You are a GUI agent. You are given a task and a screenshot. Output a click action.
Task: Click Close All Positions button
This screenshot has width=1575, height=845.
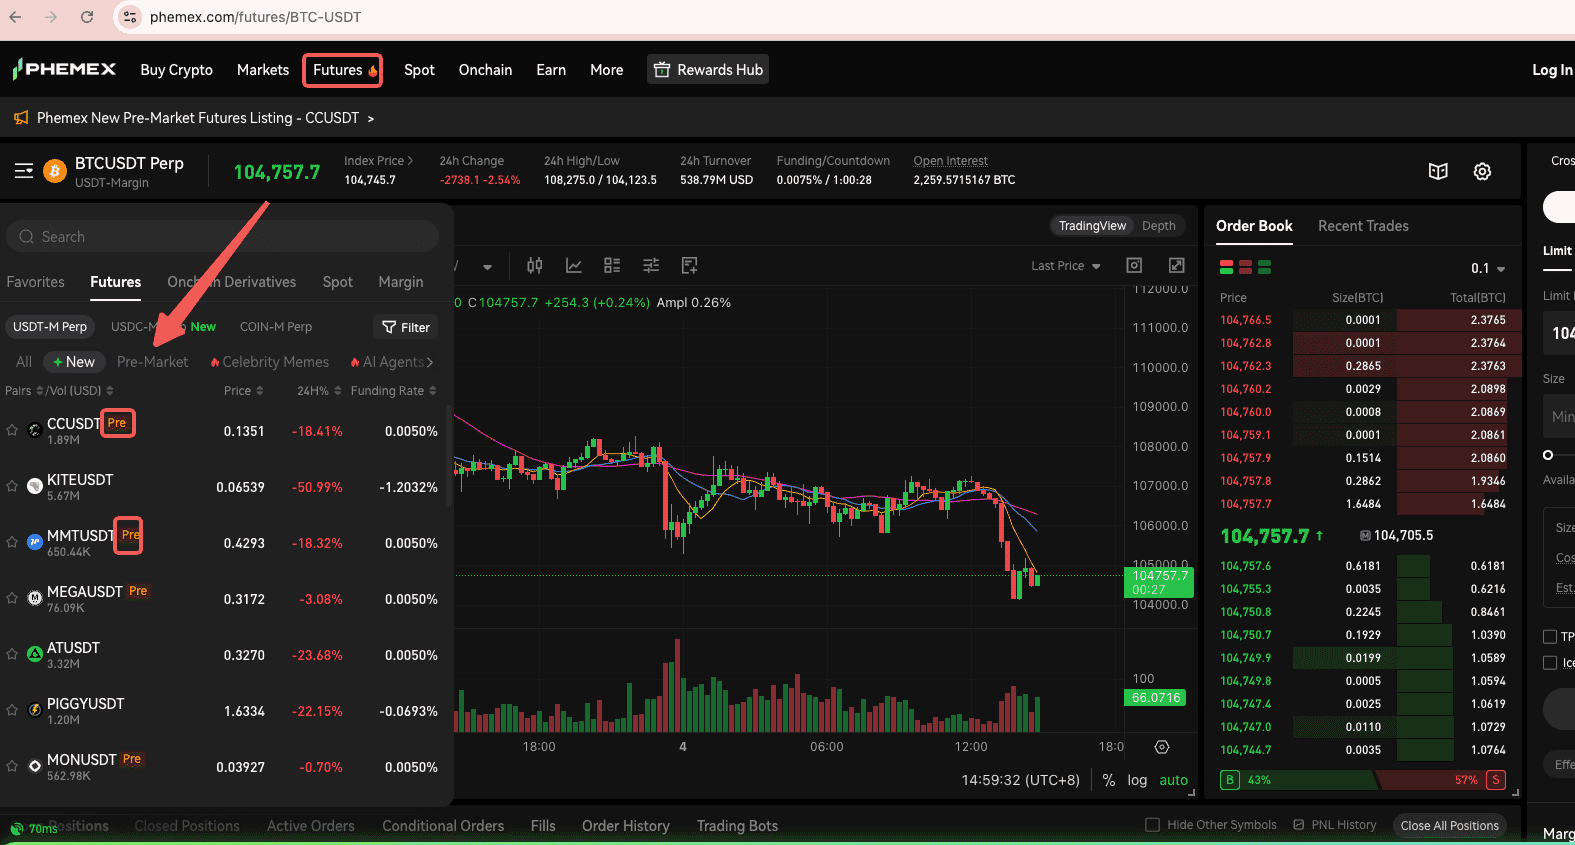1449,825
